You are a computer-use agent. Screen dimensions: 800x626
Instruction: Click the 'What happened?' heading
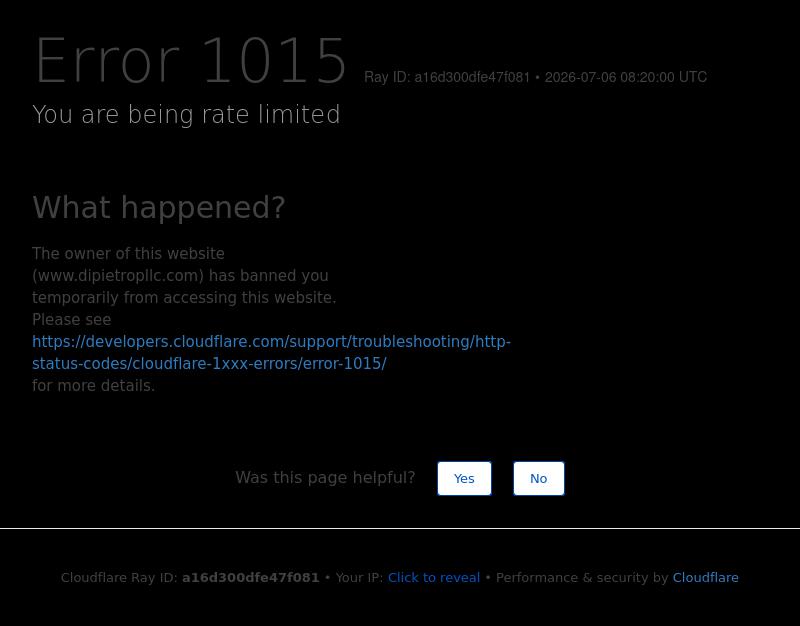[159, 207]
